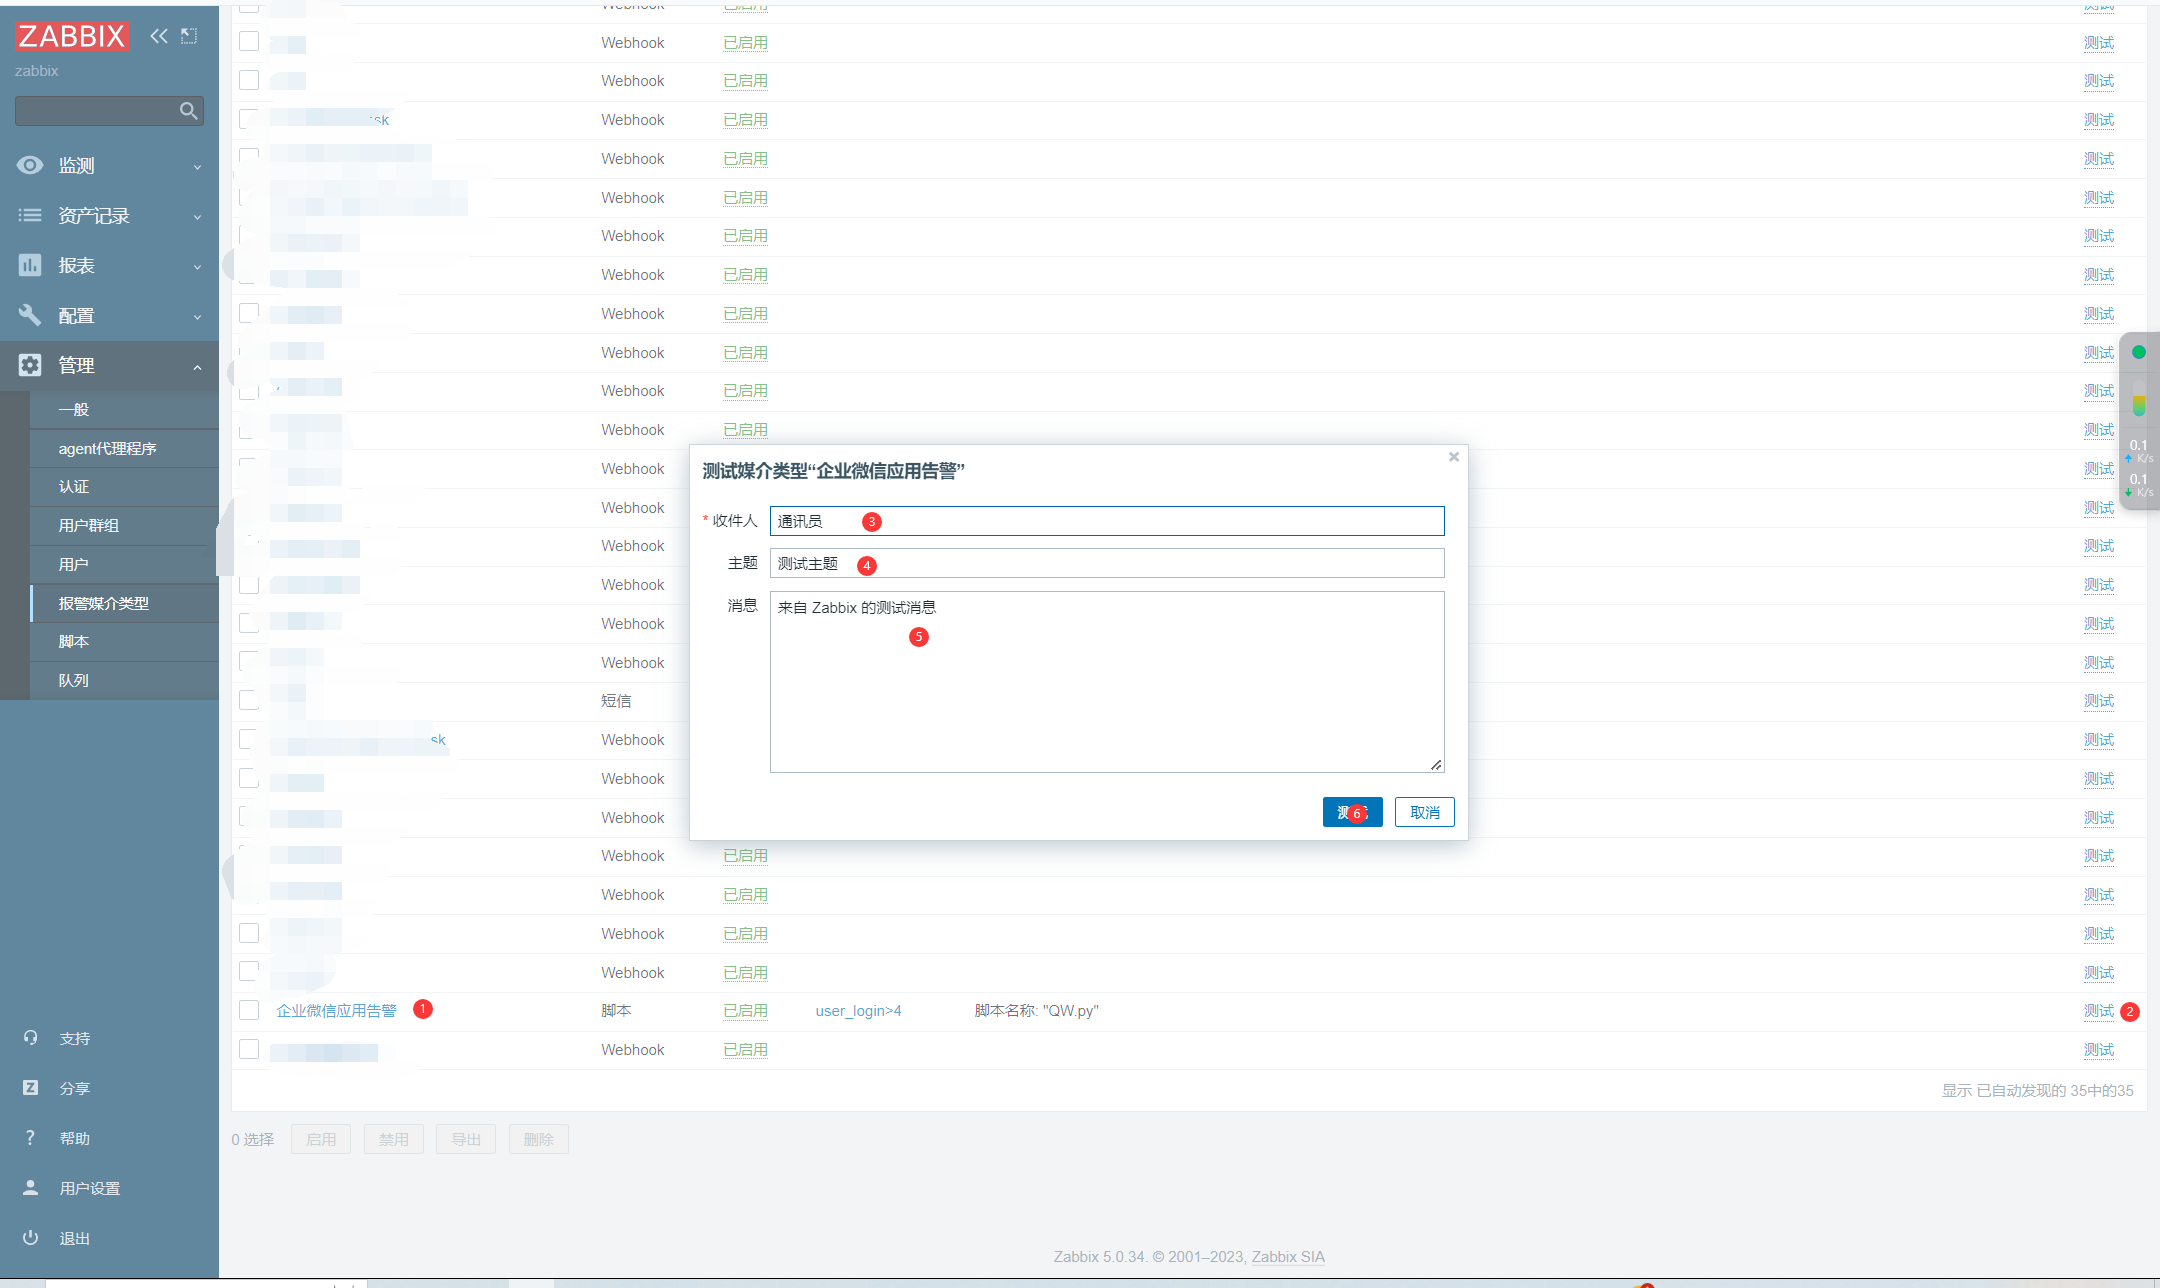Collapse the sidebar with double-arrow icon
This screenshot has width=2160, height=1288.
point(159,36)
